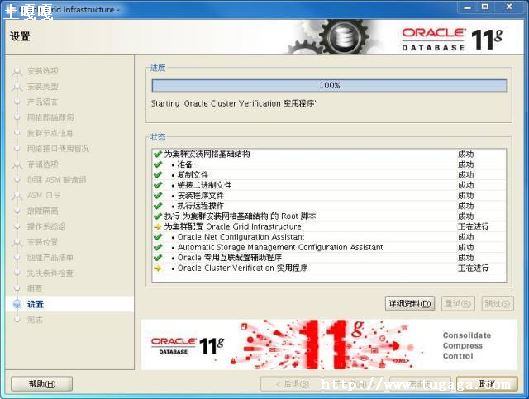Click the active 设置 step bullet in sidebar
529x399 pixels.
[17, 304]
